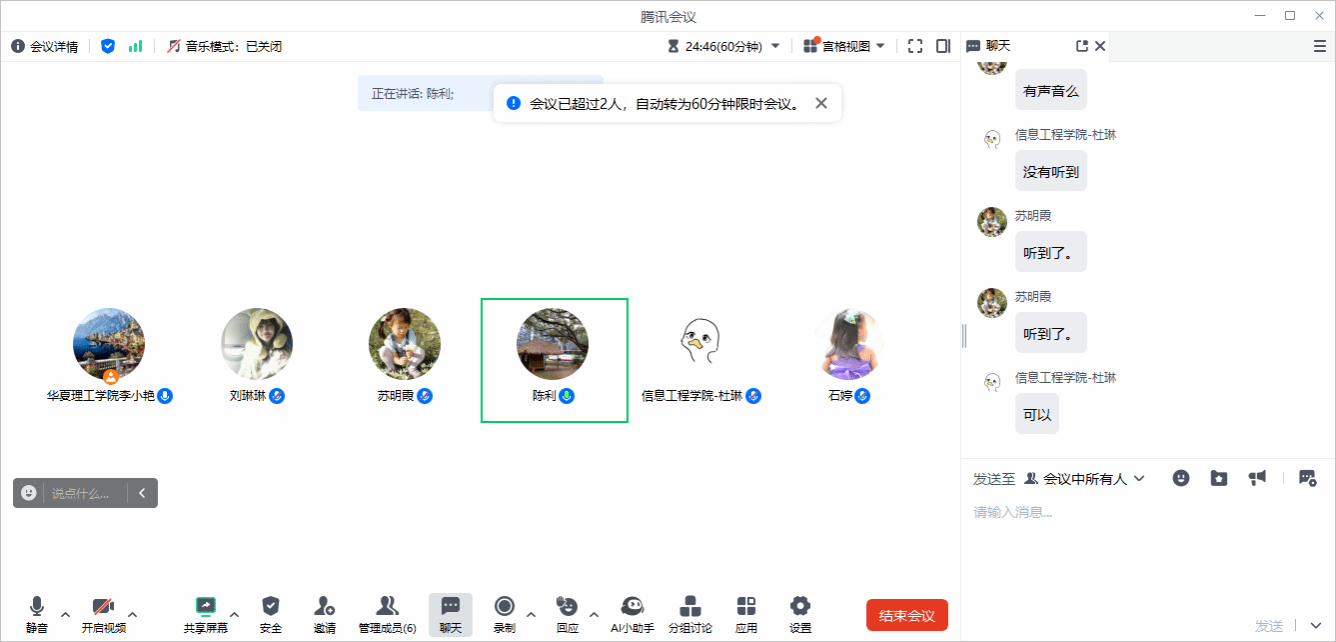1336x642 pixels.
Task: Dismiss the 60-minute limit notification
Action: tap(821, 103)
